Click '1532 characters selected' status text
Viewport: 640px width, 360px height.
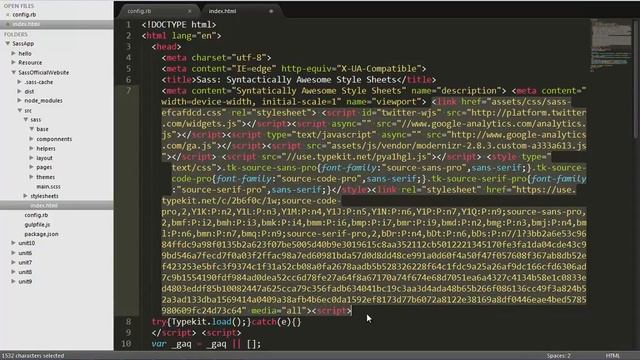(33, 356)
